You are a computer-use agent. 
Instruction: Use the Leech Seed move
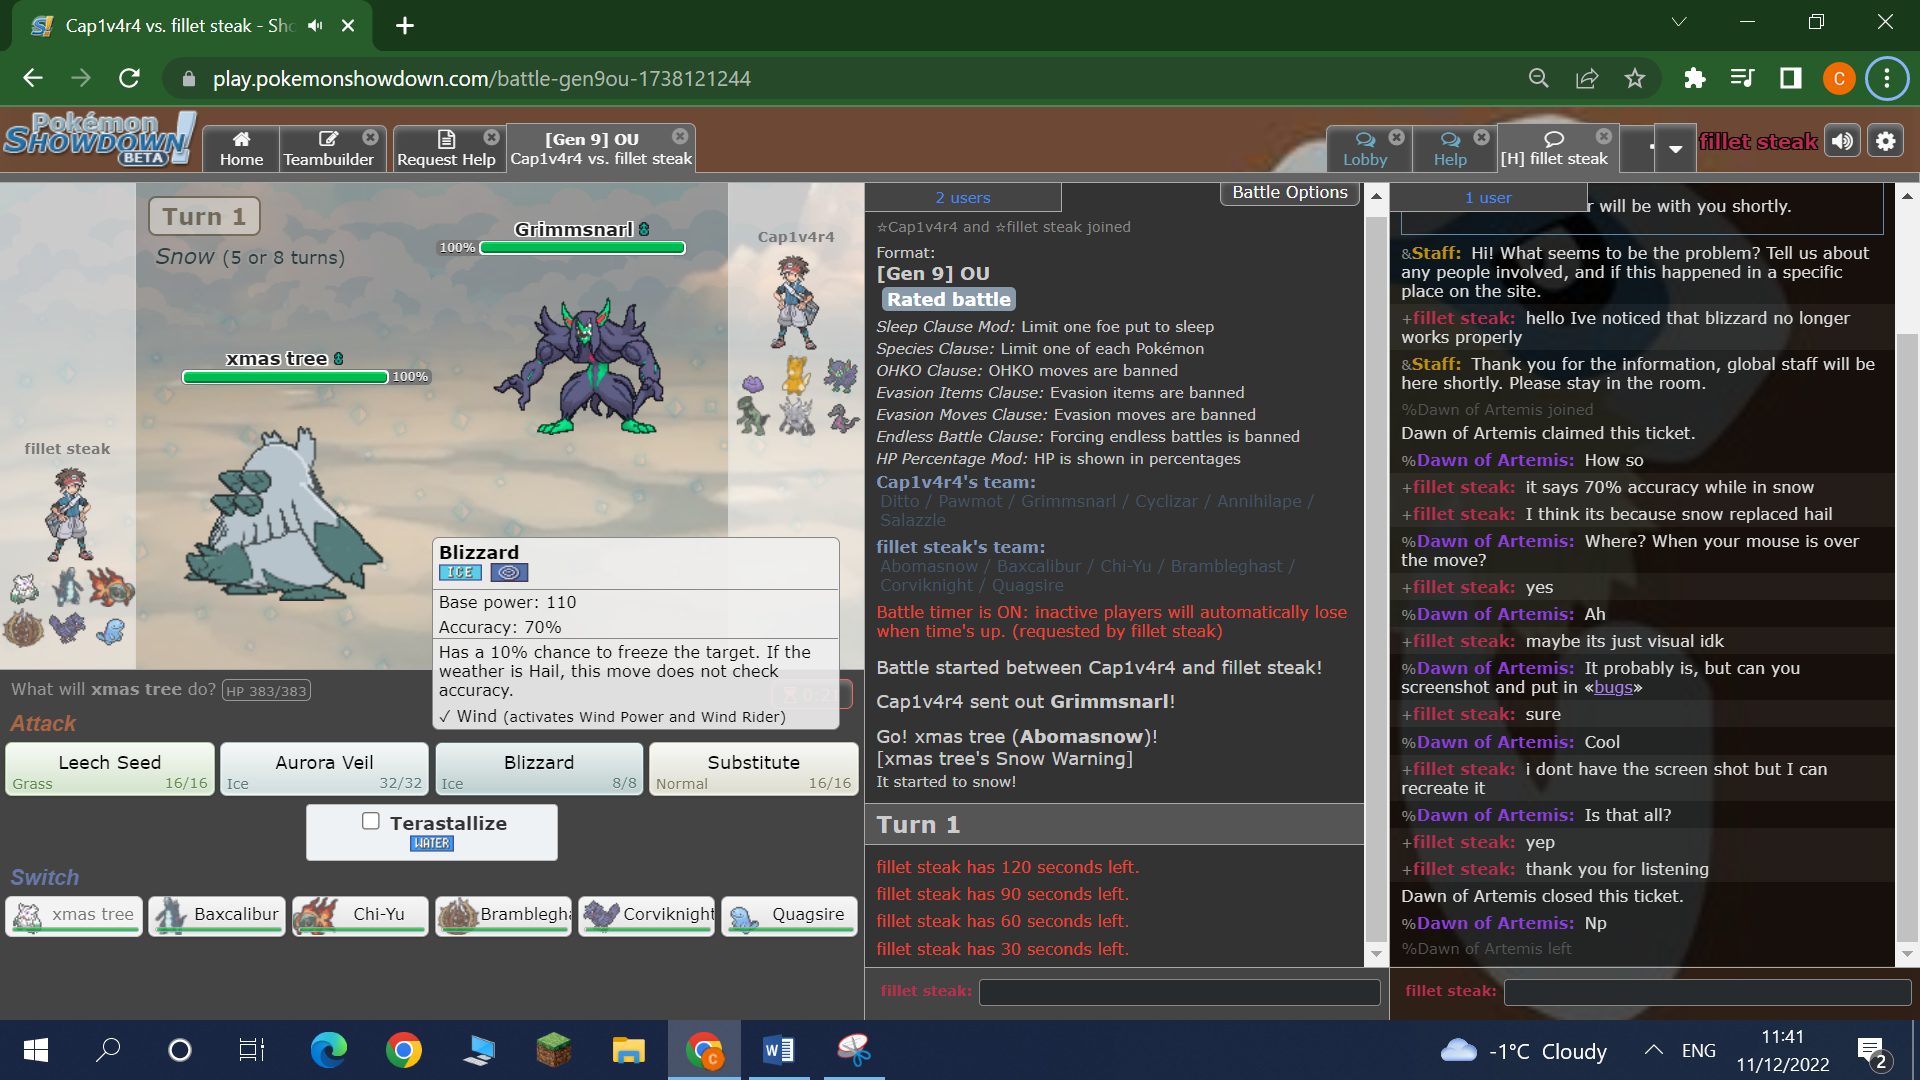point(110,770)
